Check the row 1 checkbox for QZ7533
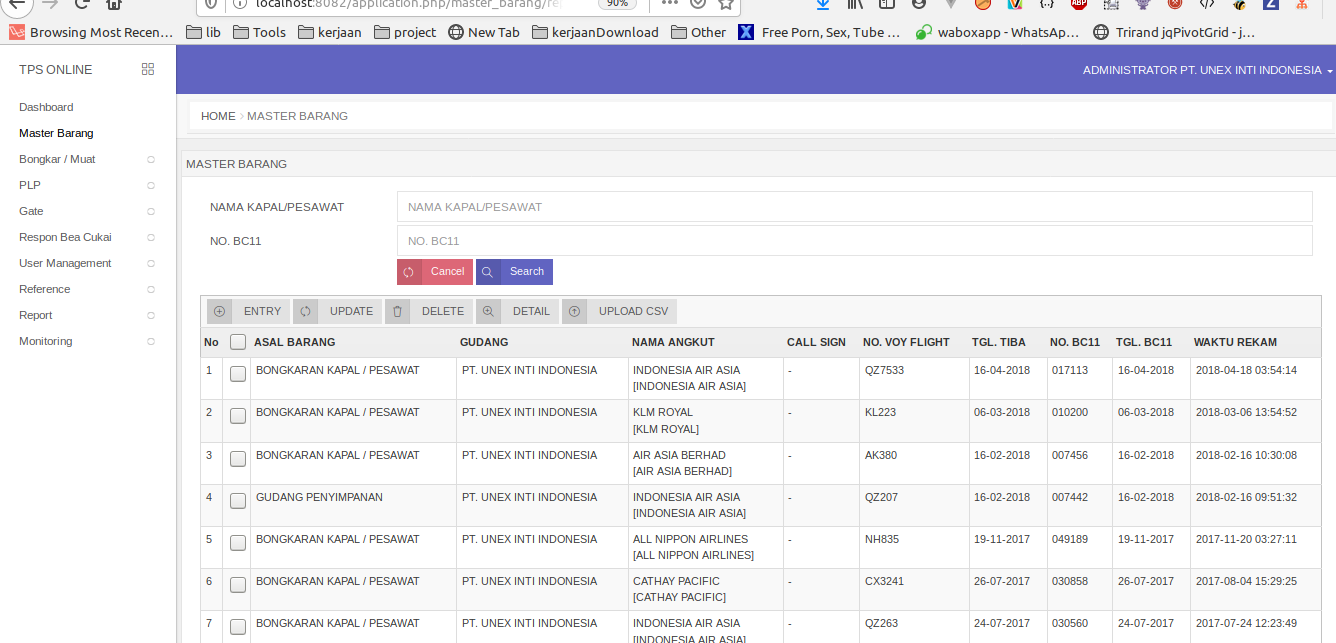Viewport: 1336px width, 643px height. [x=238, y=374]
